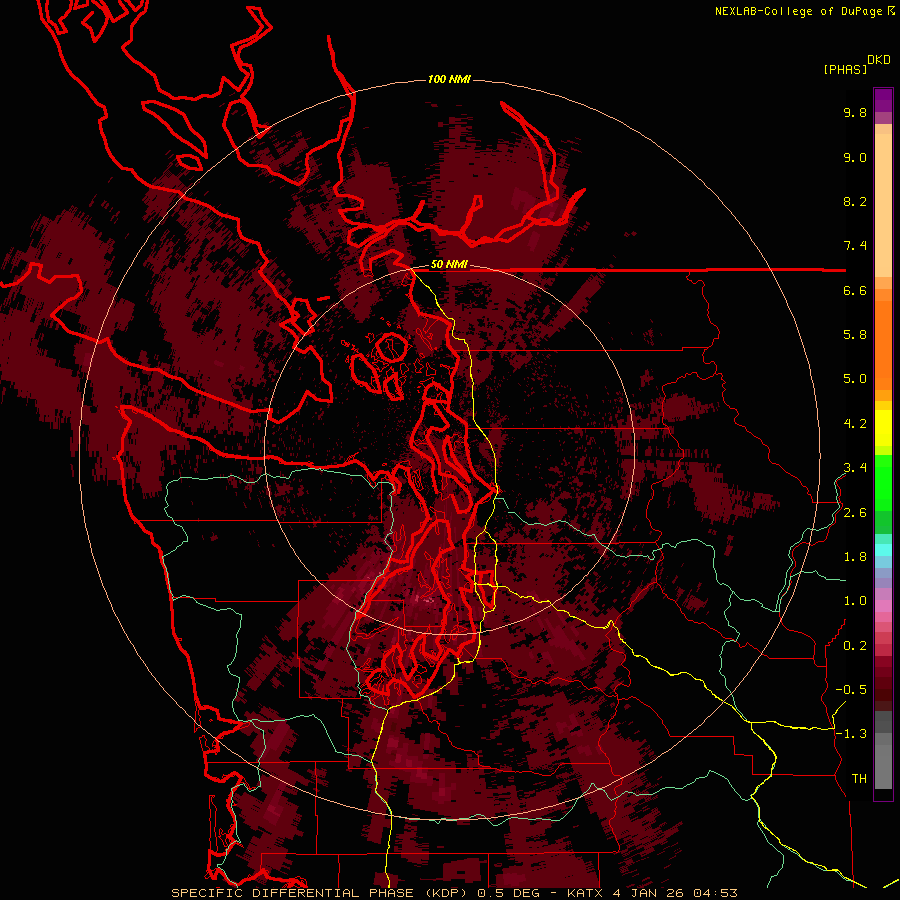This screenshot has width=900, height=900.
Task: Click the [PHAS] legend unit label
Action: tap(845, 70)
